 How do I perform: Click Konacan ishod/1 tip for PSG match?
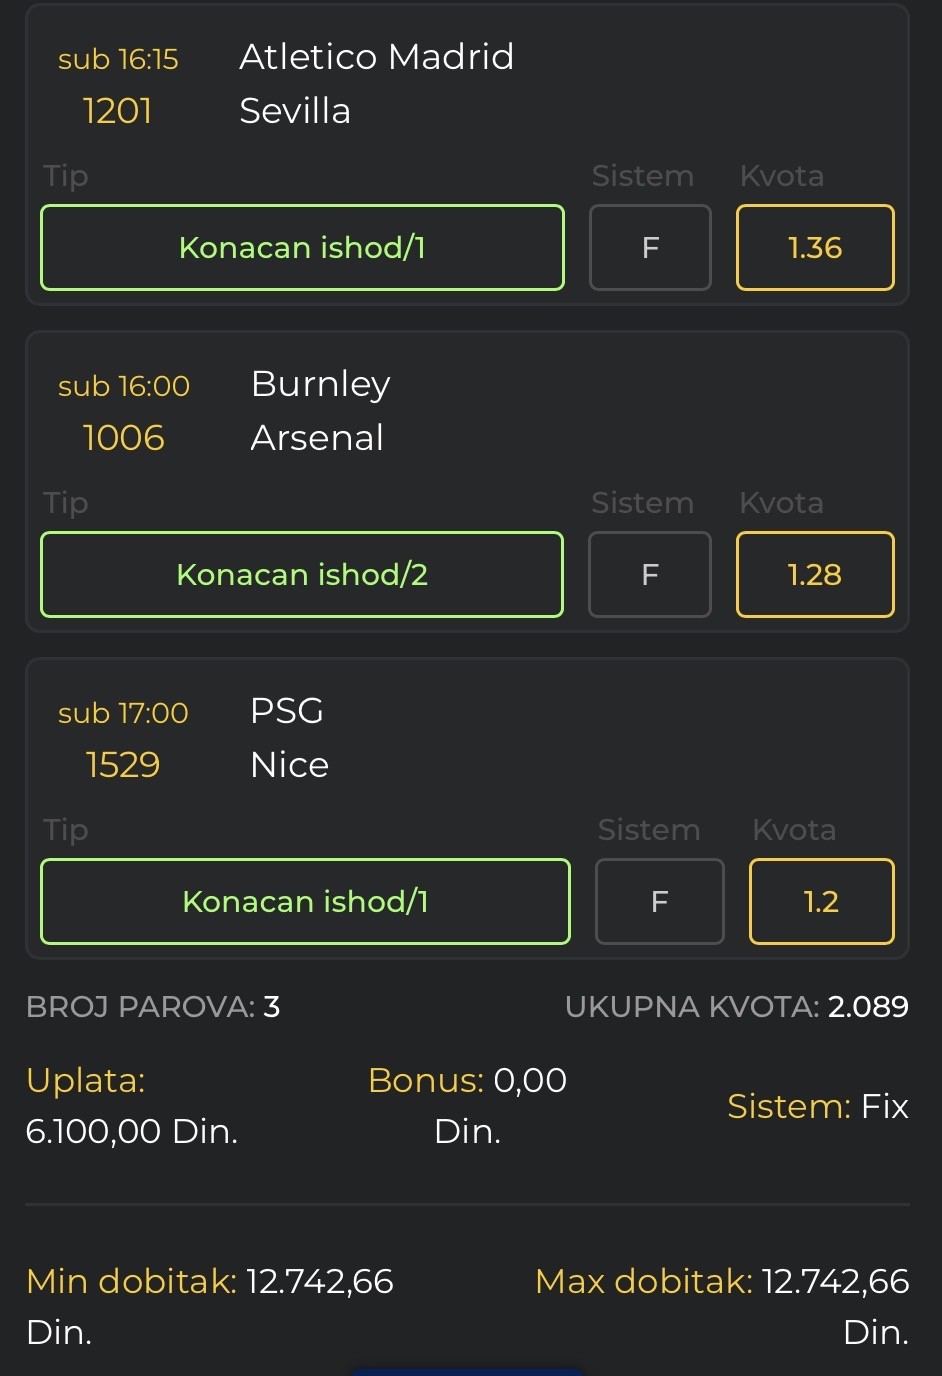click(305, 902)
